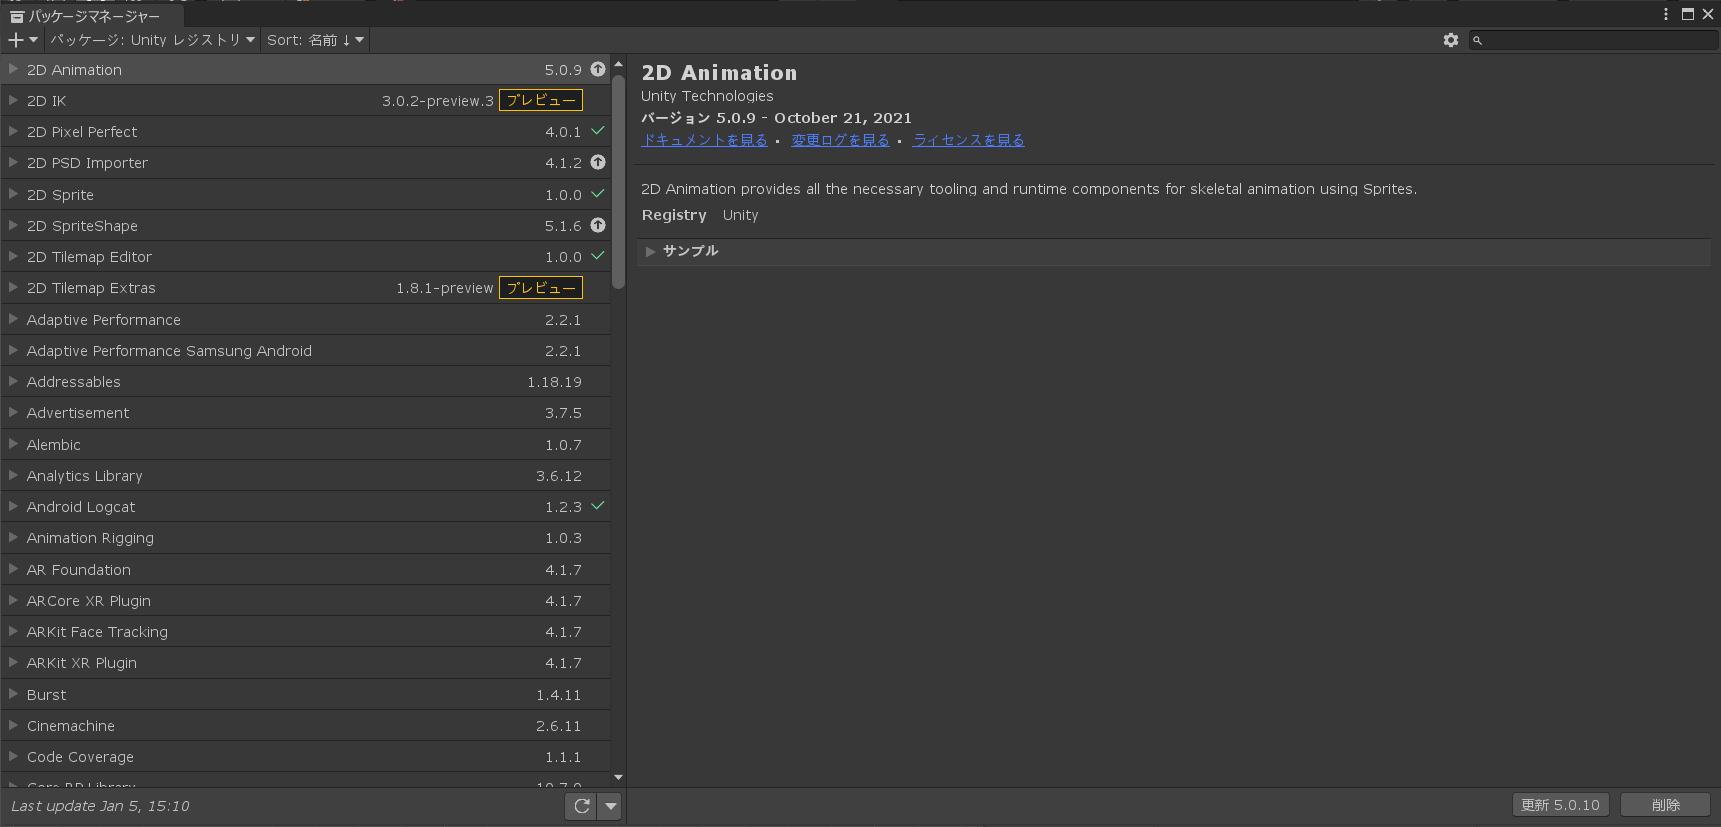The height and width of the screenshot is (827, 1721).
Task: Select the ARKit XR Plugin package
Action: (x=305, y=663)
